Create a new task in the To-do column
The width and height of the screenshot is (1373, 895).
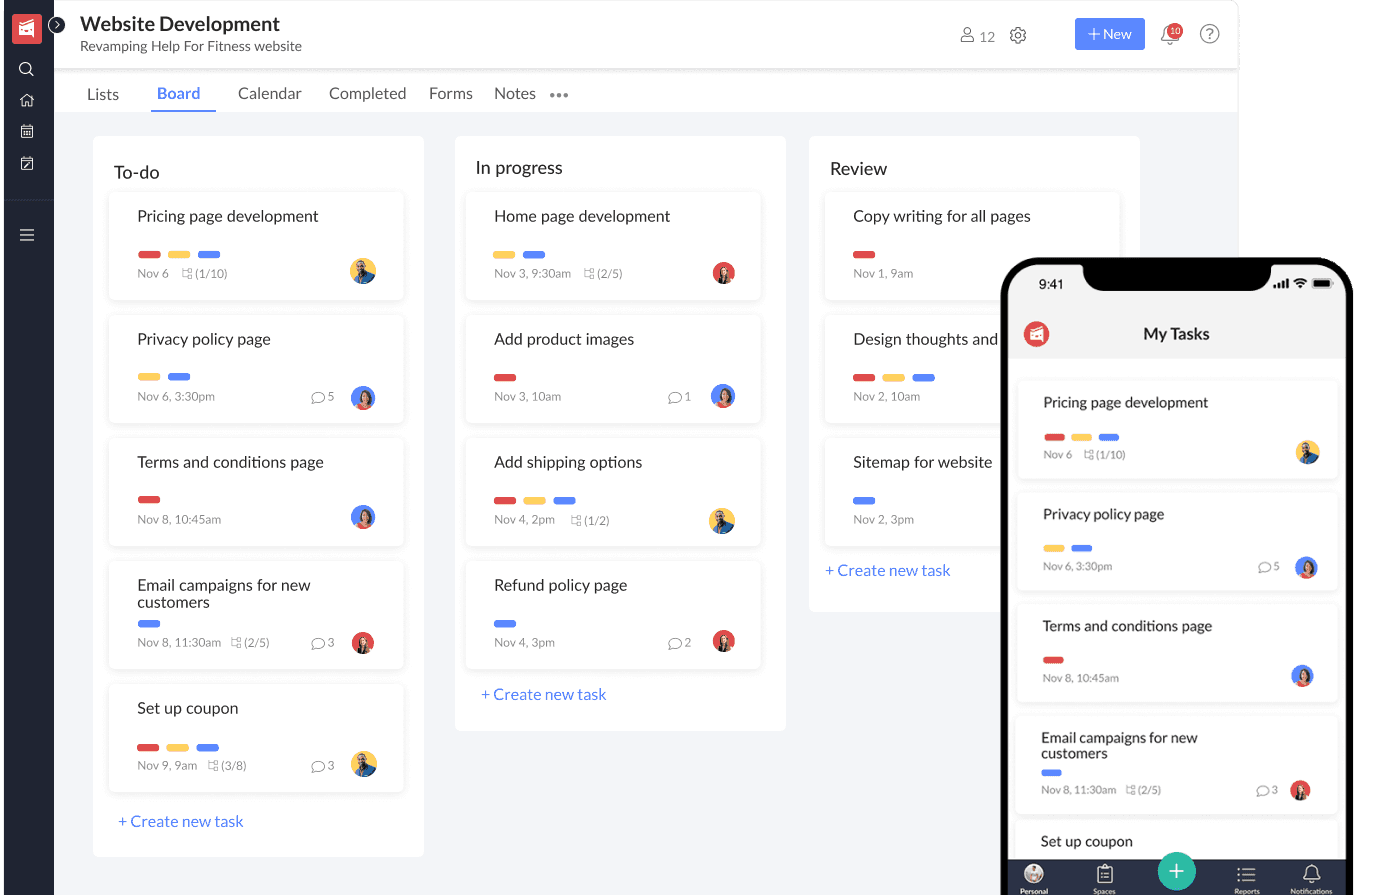[x=181, y=821]
